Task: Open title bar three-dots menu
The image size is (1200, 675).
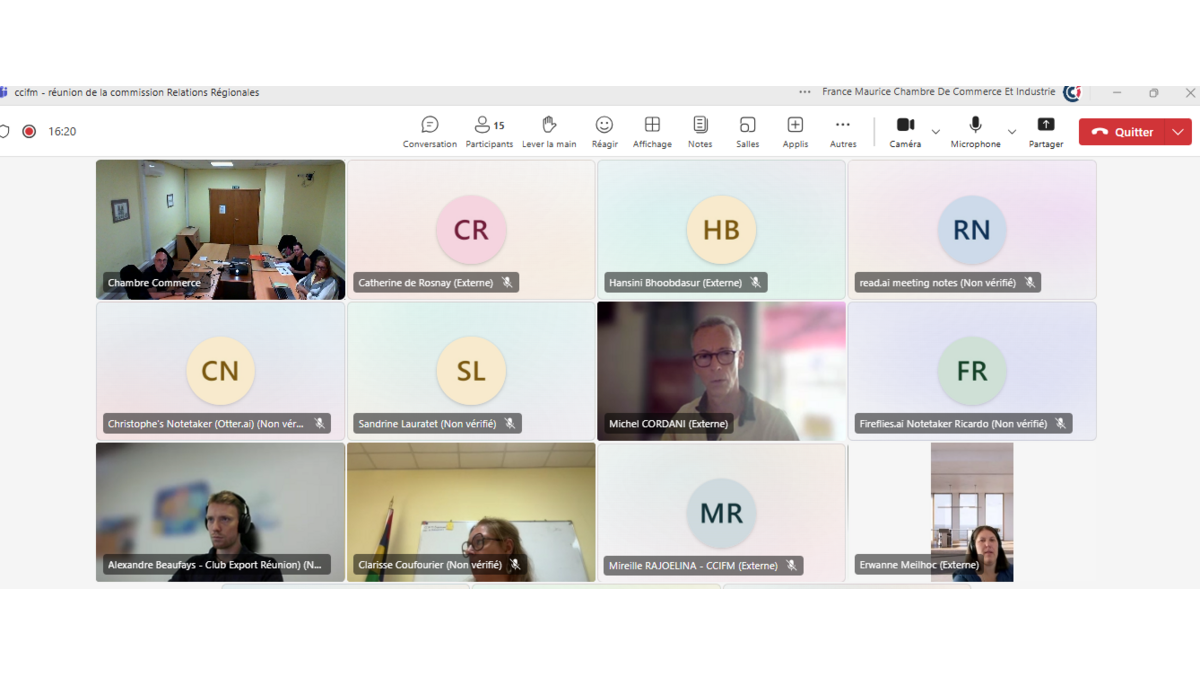Action: click(805, 92)
